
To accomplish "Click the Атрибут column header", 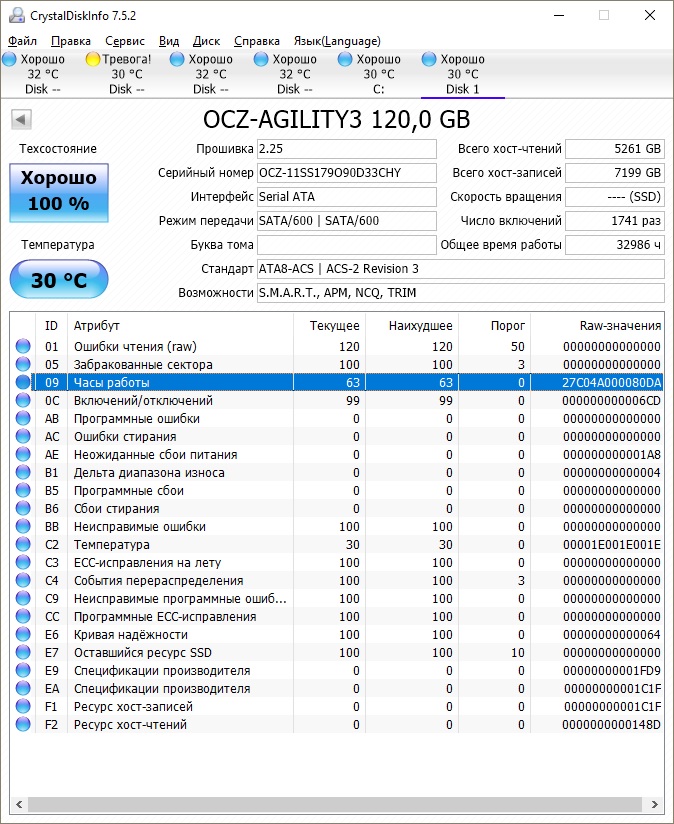I will coord(180,326).
